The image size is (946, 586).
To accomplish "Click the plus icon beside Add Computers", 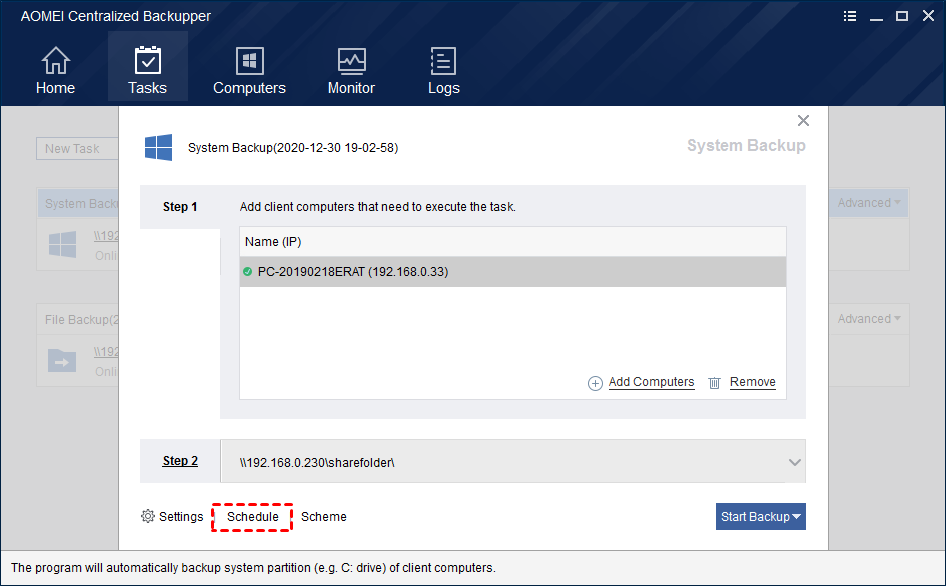I will (x=595, y=383).
